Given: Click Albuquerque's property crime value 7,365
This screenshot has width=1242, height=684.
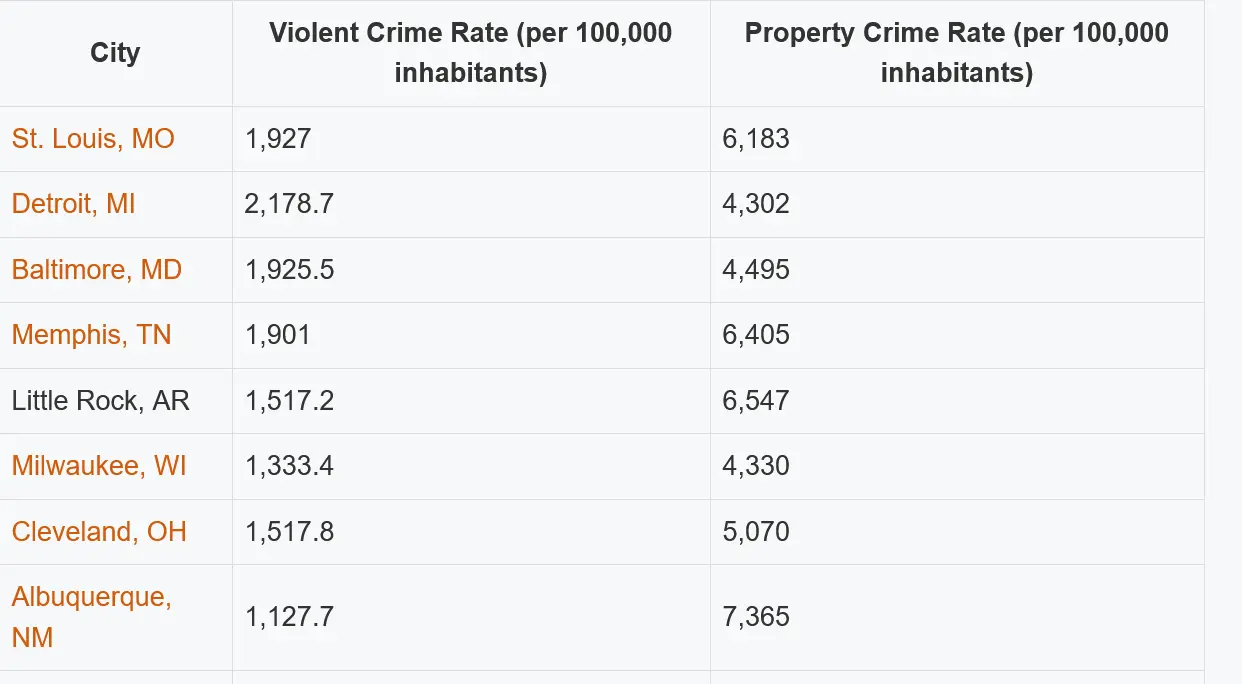Looking at the screenshot, I should tap(756, 617).
